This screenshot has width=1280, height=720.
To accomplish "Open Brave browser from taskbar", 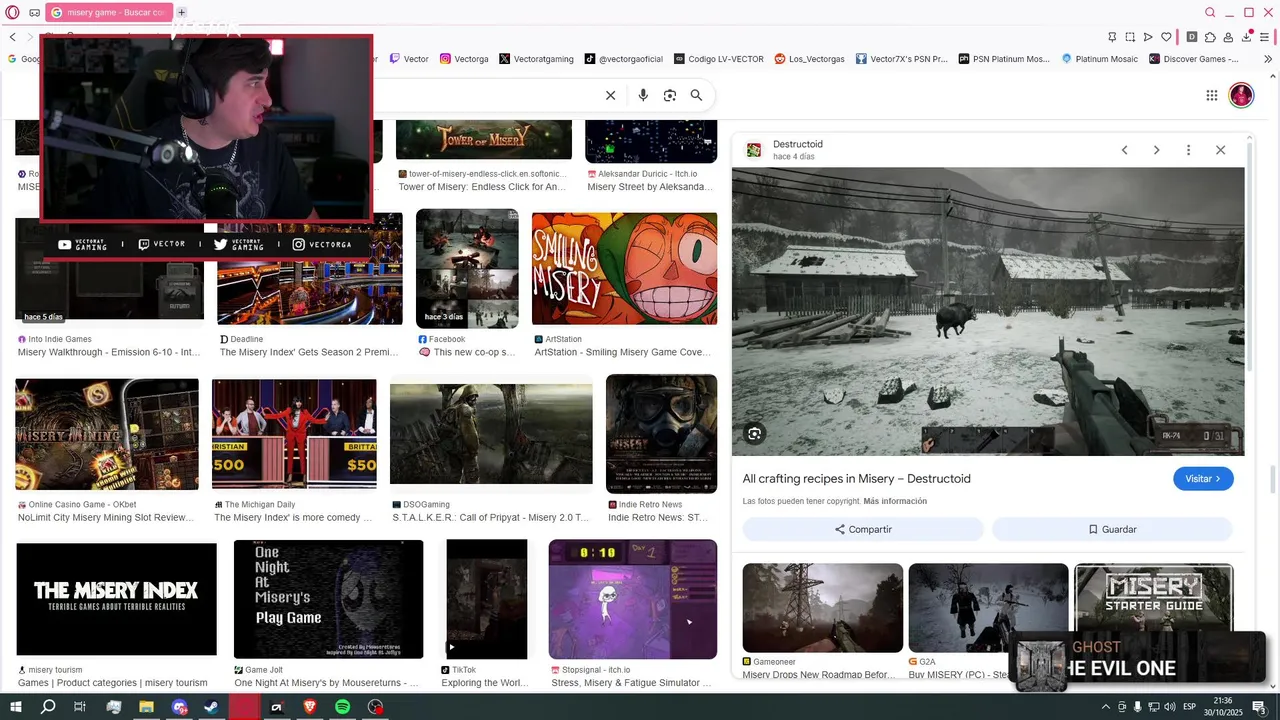I will tap(309, 707).
